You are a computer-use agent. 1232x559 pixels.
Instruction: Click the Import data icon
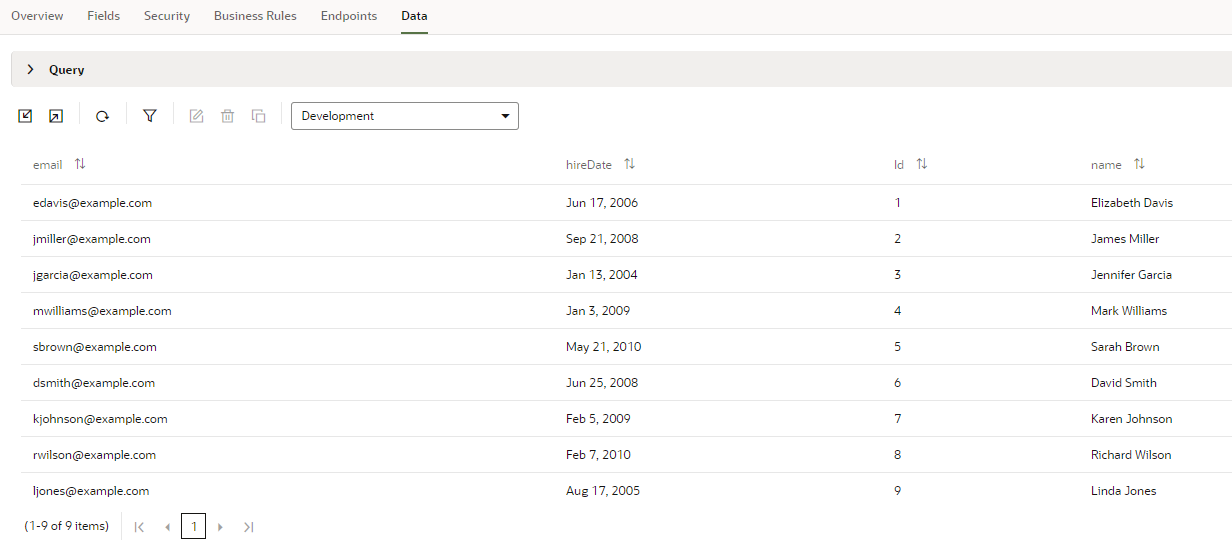click(26, 116)
